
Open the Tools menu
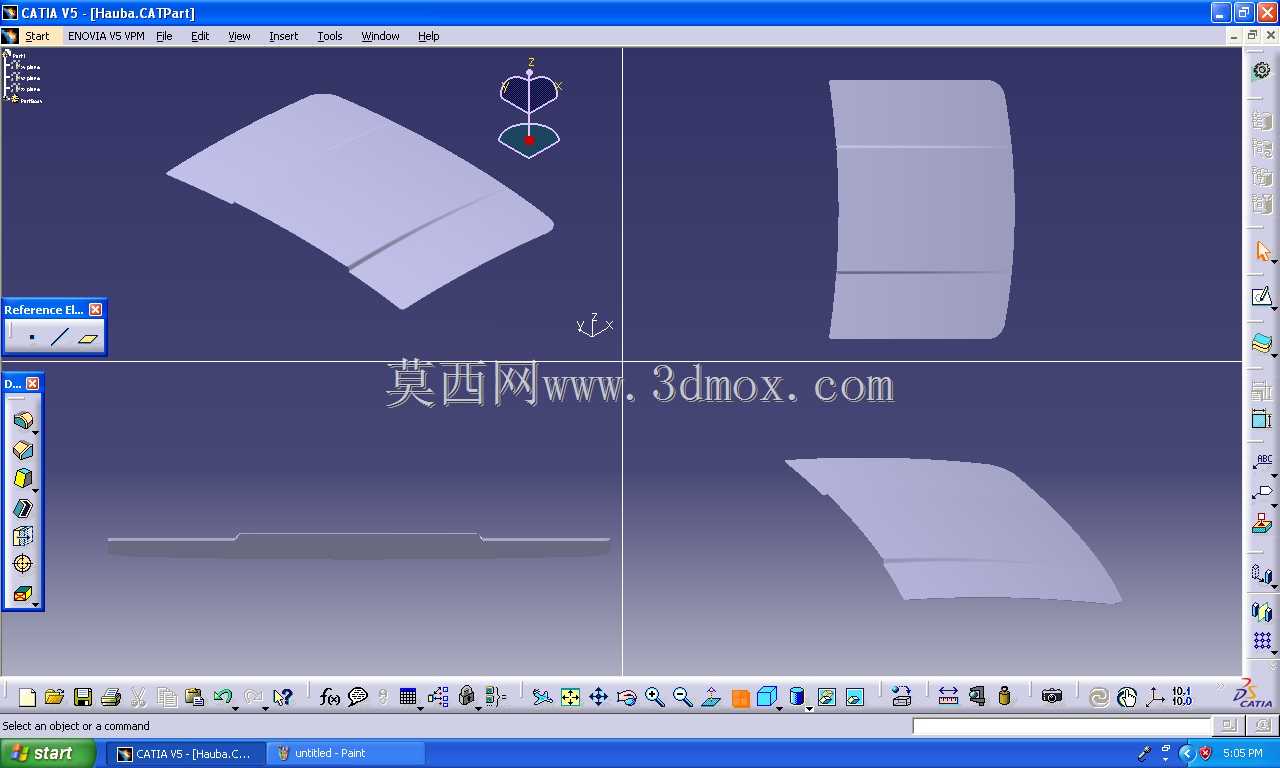330,36
